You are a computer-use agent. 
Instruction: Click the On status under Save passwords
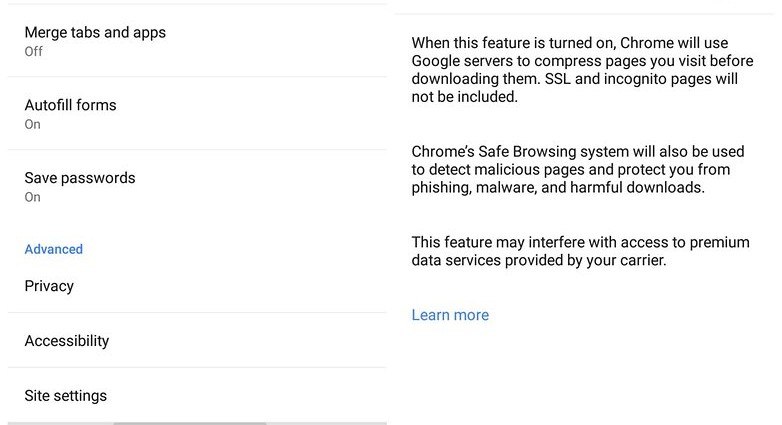32,197
